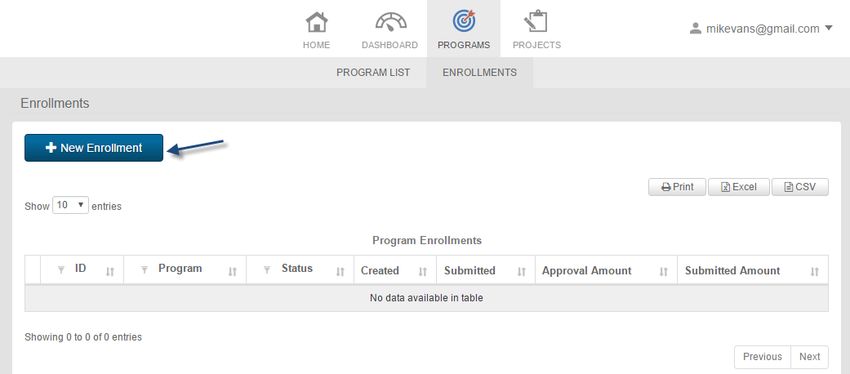The width and height of the screenshot is (850, 374).
Task: Sort by Submitted column arrows
Action: point(521,272)
